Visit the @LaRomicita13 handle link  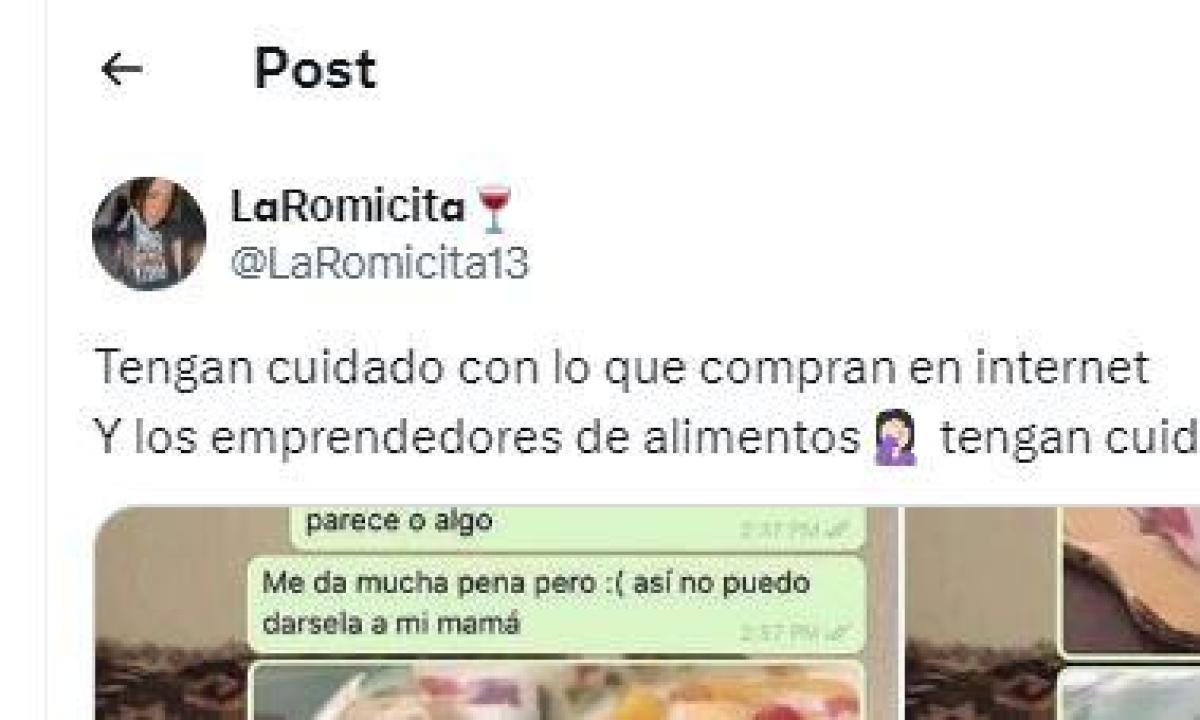pos(380,264)
